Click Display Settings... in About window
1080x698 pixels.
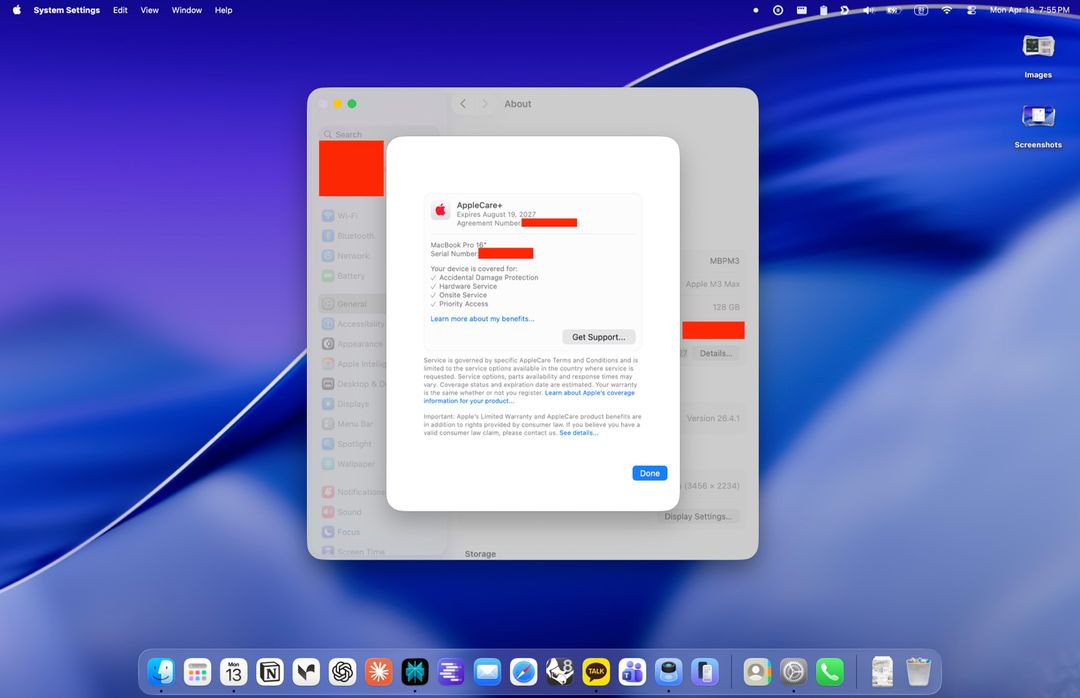click(698, 516)
